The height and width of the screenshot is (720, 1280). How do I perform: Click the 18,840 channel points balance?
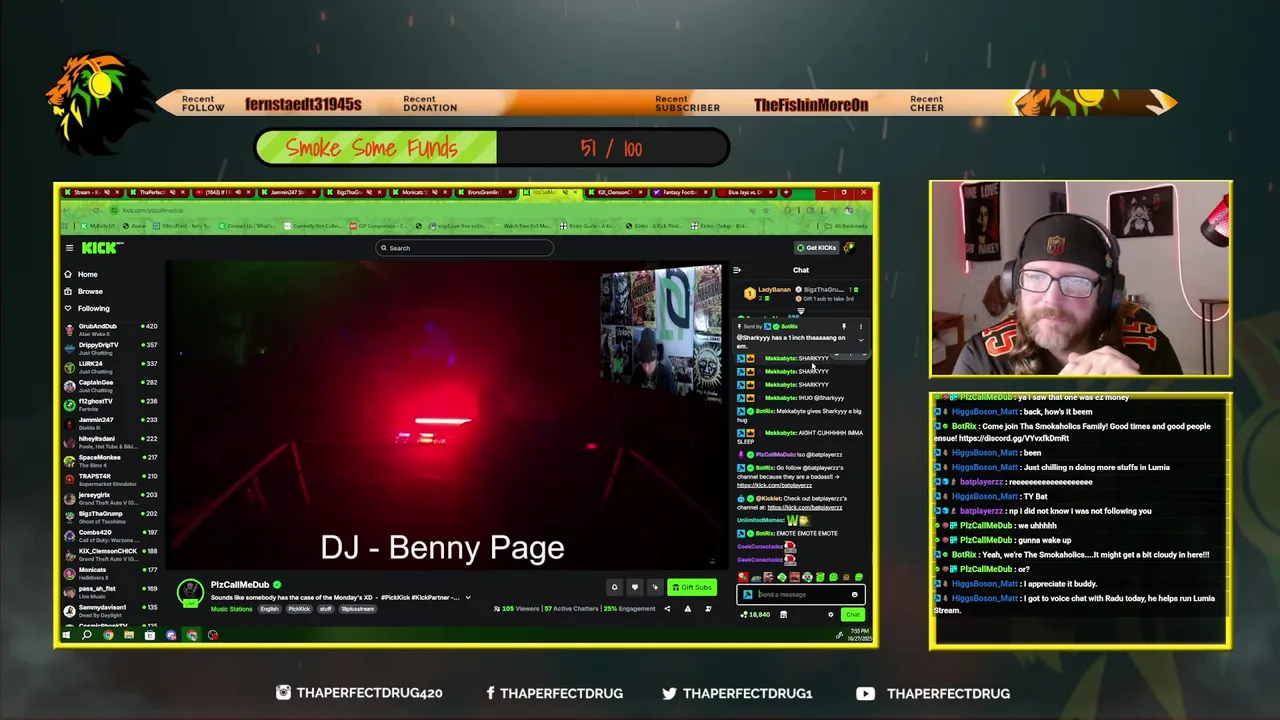pos(756,614)
